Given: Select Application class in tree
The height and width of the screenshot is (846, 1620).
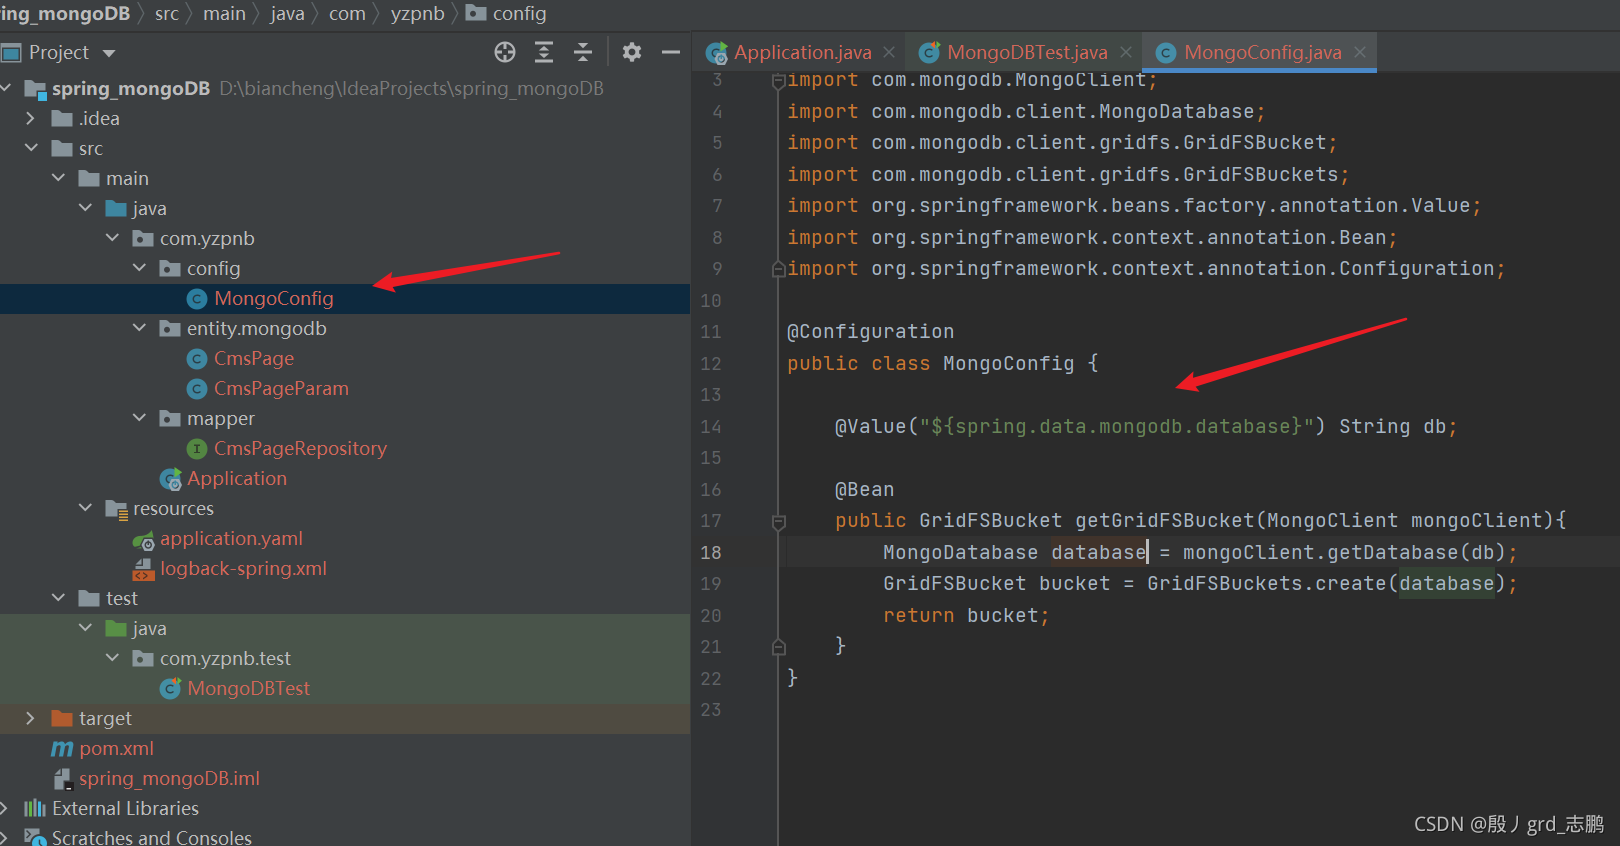Looking at the screenshot, I should [x=237, y=478].
